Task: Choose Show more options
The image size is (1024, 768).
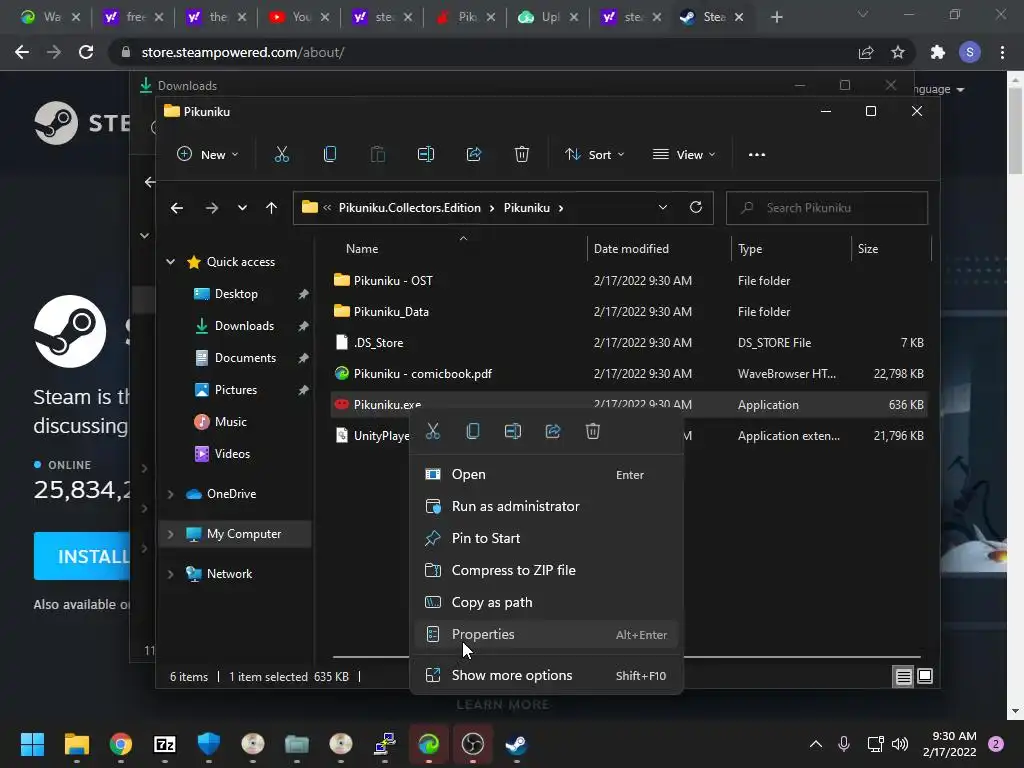Action: pyautogui.click(x=547, y=676)
